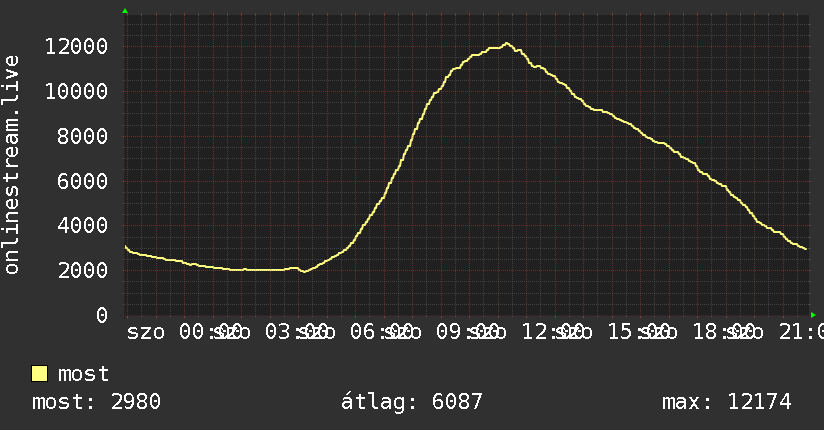
Task: Click the 8000 y-axis label
Action: tap(83, 137)
